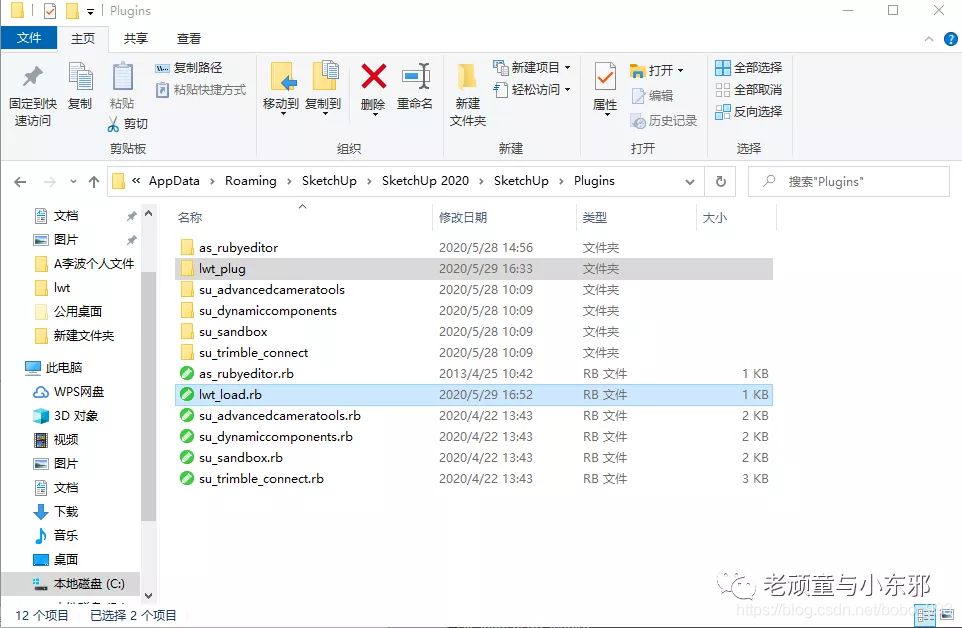Go back with the left arrow
Image resolution: width=962 pixels, height=628 pixels.
pyautogui.click(x=20, y=182)
